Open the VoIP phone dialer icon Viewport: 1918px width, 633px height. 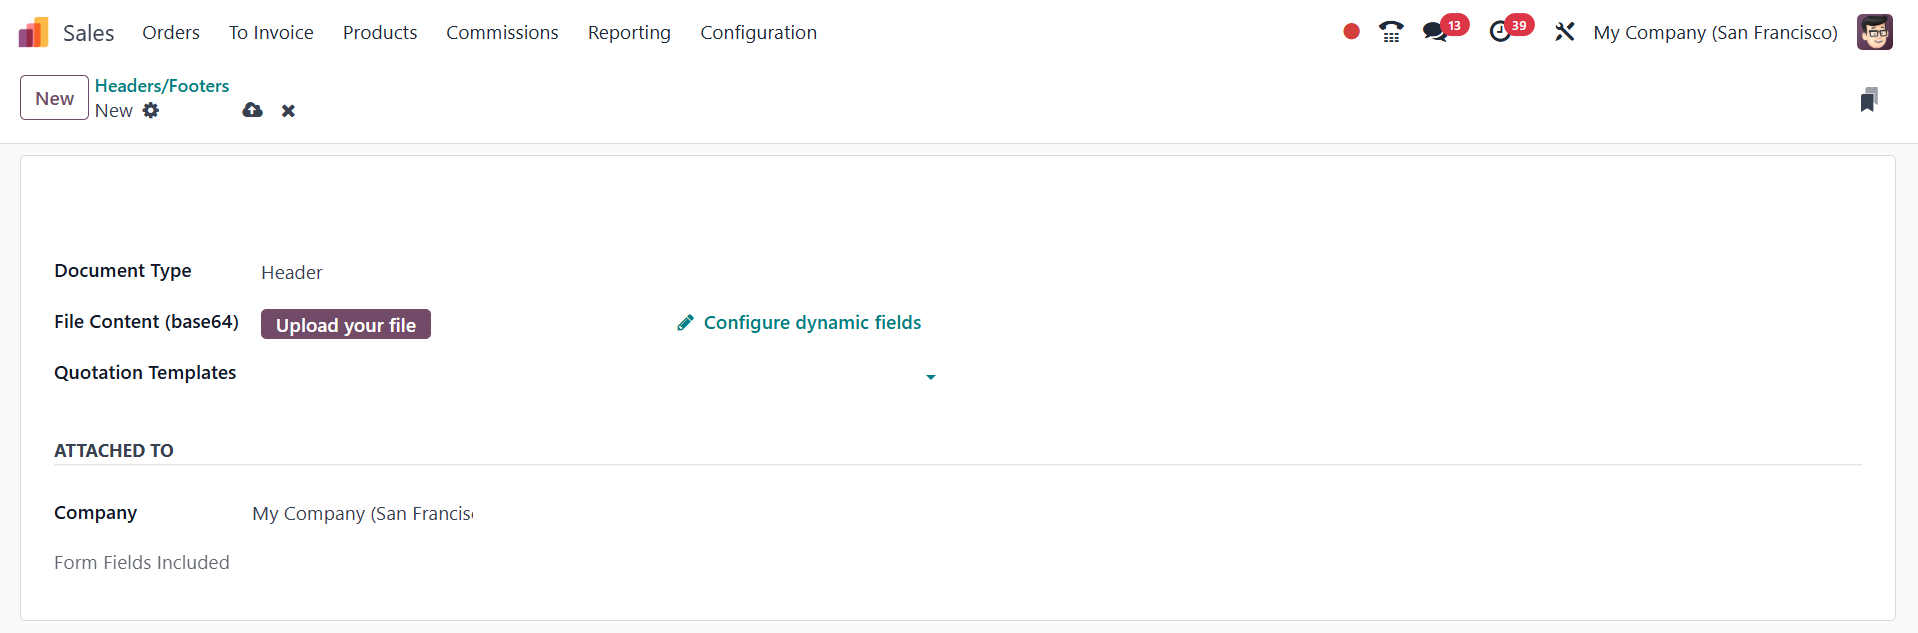[1391, 32]
